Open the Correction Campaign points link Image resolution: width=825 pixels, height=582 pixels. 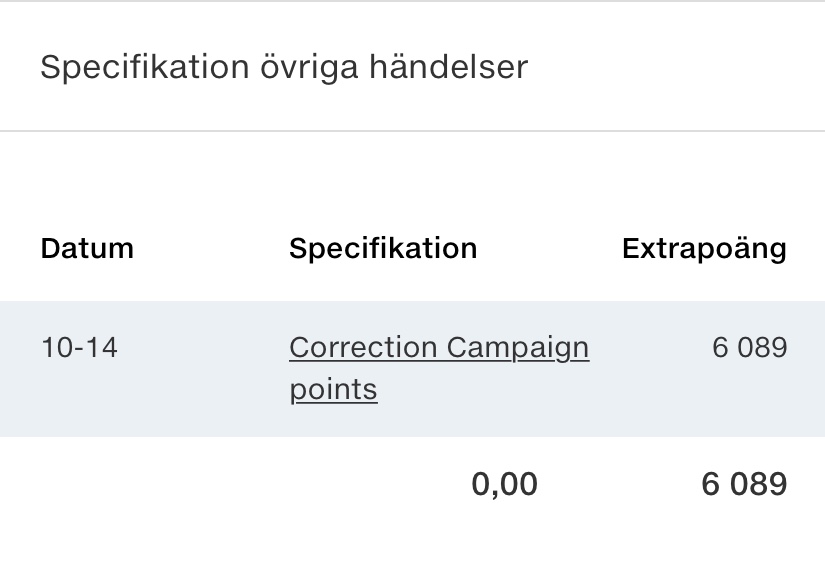pos(438,348)
